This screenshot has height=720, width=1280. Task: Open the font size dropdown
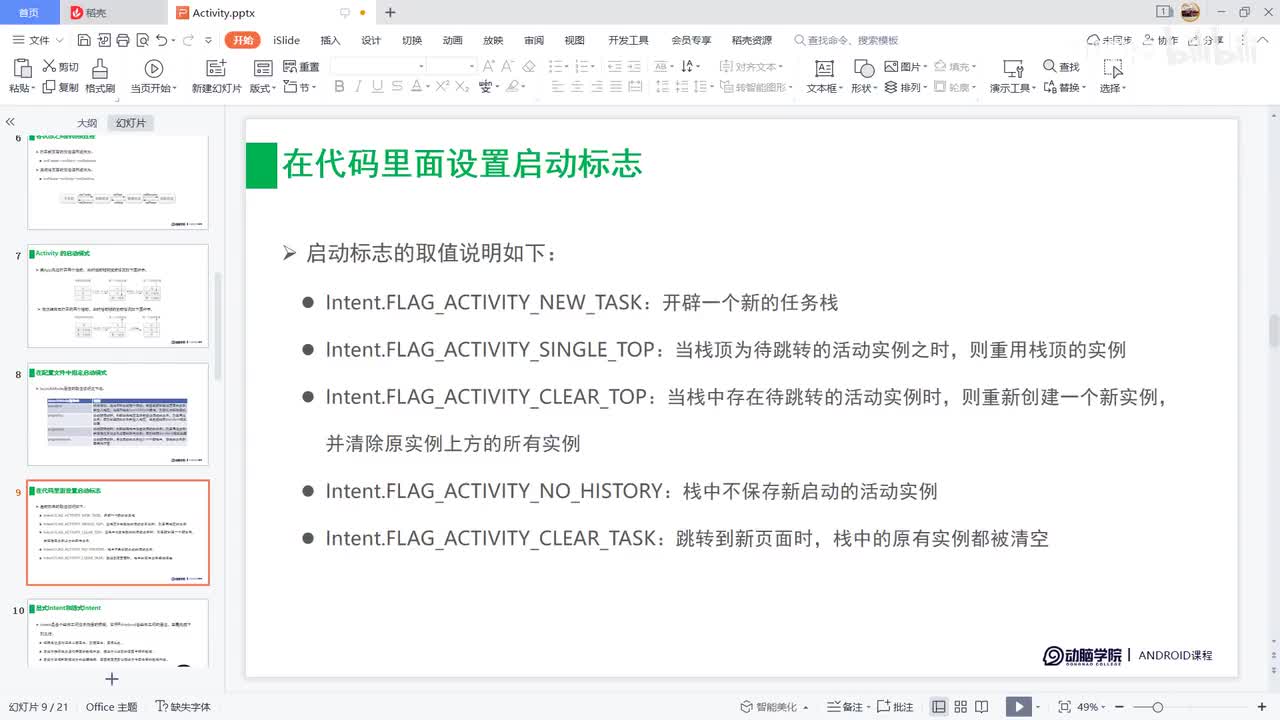click(471, 67)
